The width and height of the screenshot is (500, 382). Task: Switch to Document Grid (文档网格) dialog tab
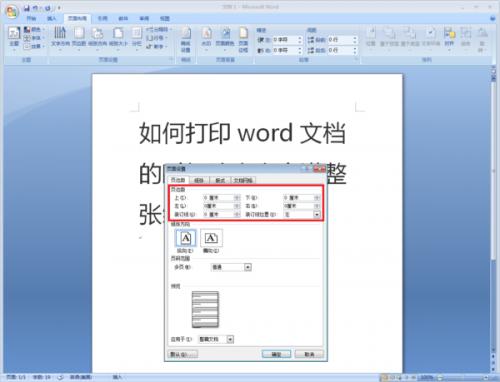(x=243, y=180)
